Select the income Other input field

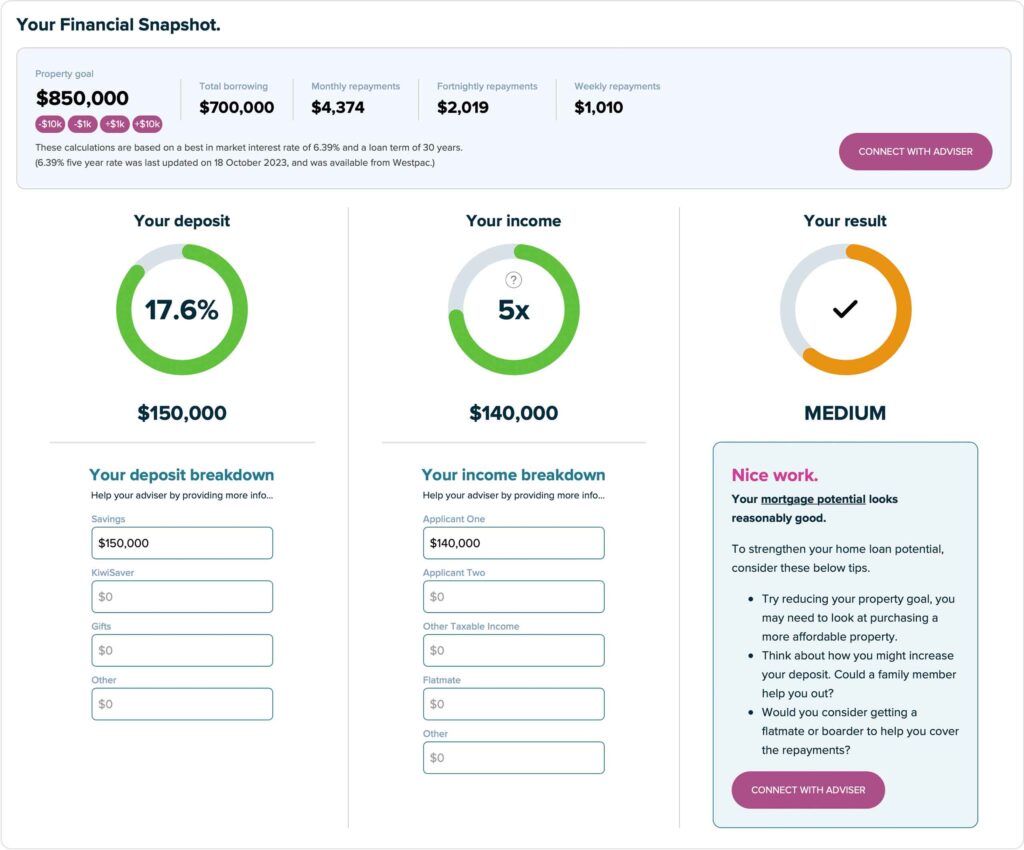tap(513, 757)
